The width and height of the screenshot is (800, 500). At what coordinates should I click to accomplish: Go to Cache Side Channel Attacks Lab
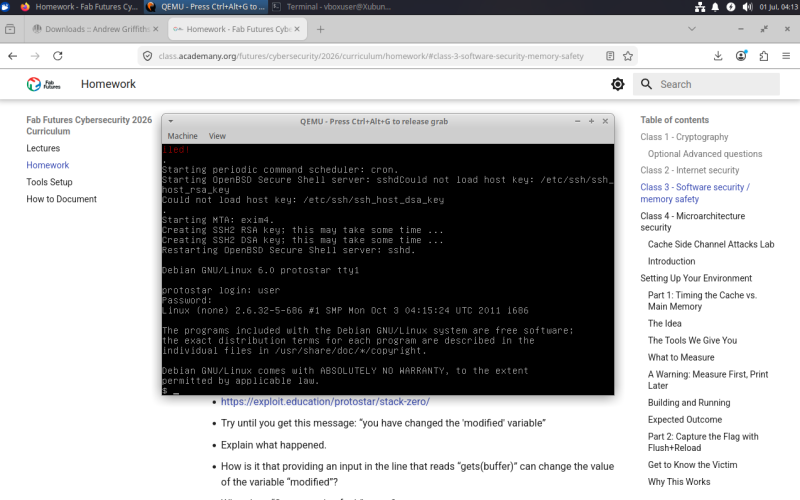pos(711,244)
